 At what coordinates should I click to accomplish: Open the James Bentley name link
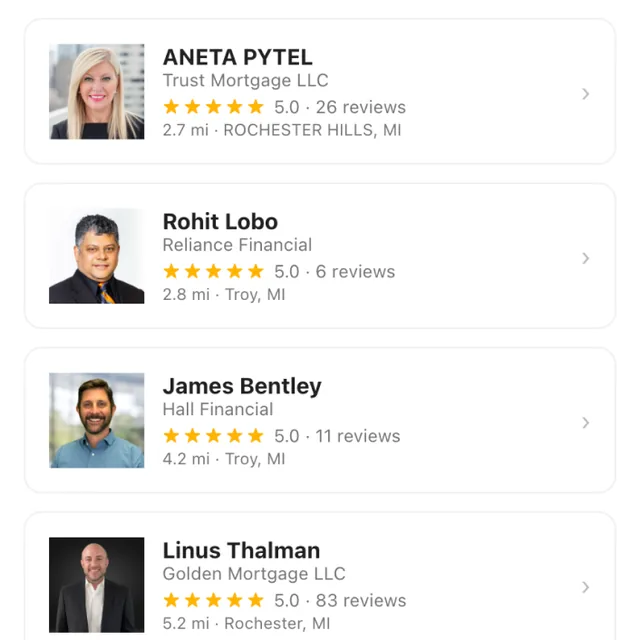coord(242,386)
